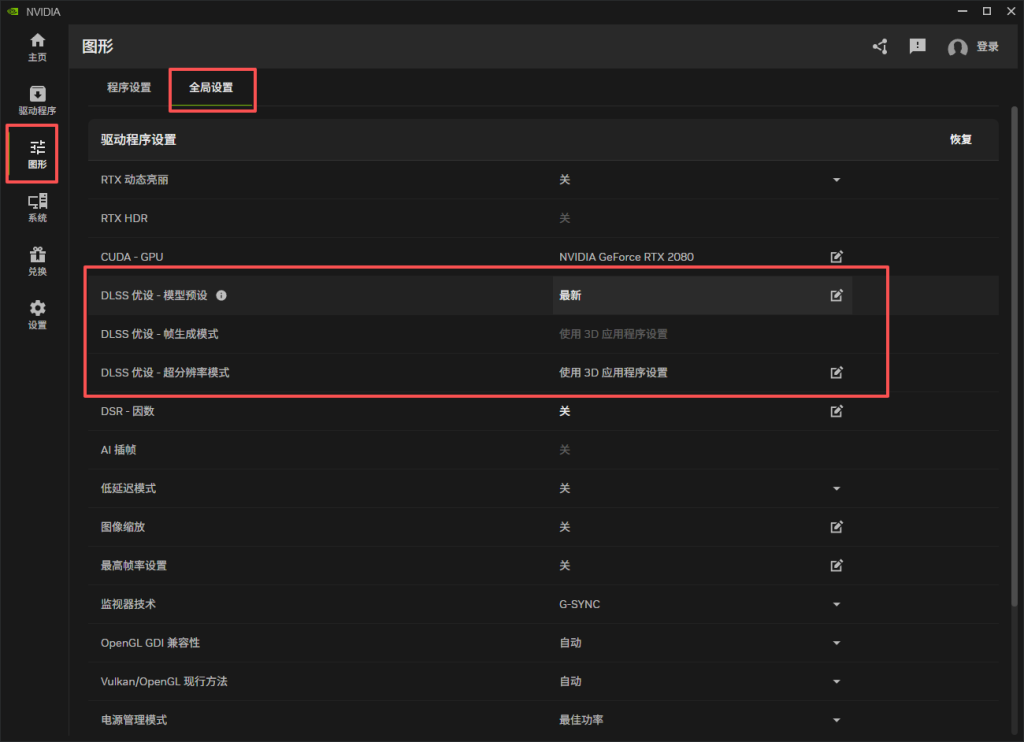Open the 设置 settings gear icon
The height and width of the screenshot is (742, 1024).
tap(37, 315)
